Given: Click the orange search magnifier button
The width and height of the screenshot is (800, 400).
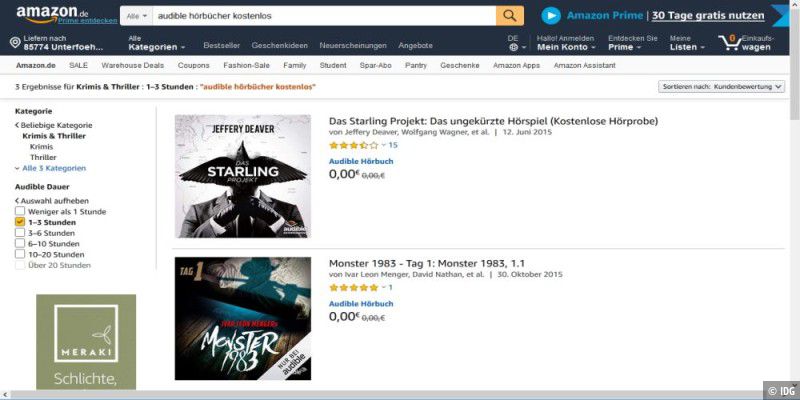Looking at the screenshot, I should pyautogui.click(x=510, y=16).
